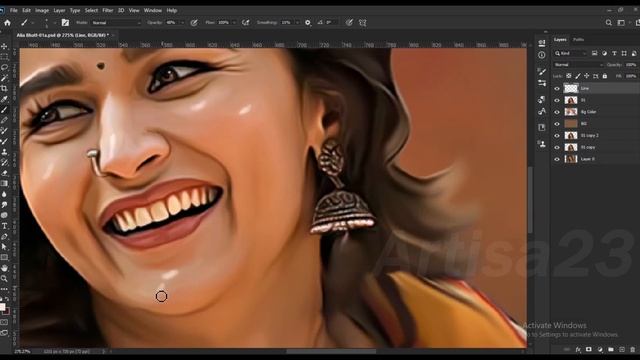Open the Image menu
This screenshot has width=640, height=360.
[x=42, y=10]
